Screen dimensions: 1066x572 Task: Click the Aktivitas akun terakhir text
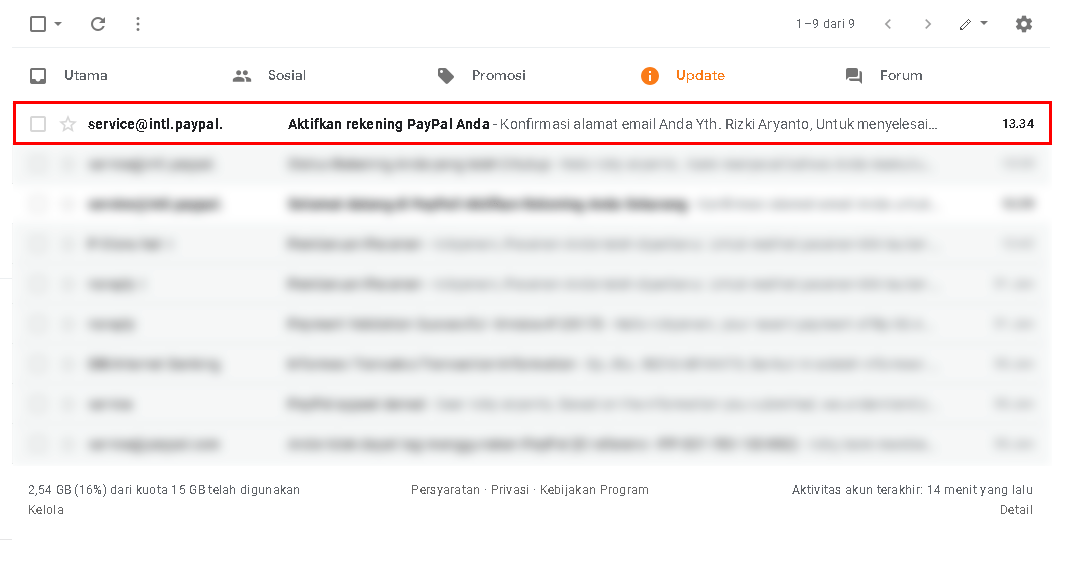tap(912, 490)
